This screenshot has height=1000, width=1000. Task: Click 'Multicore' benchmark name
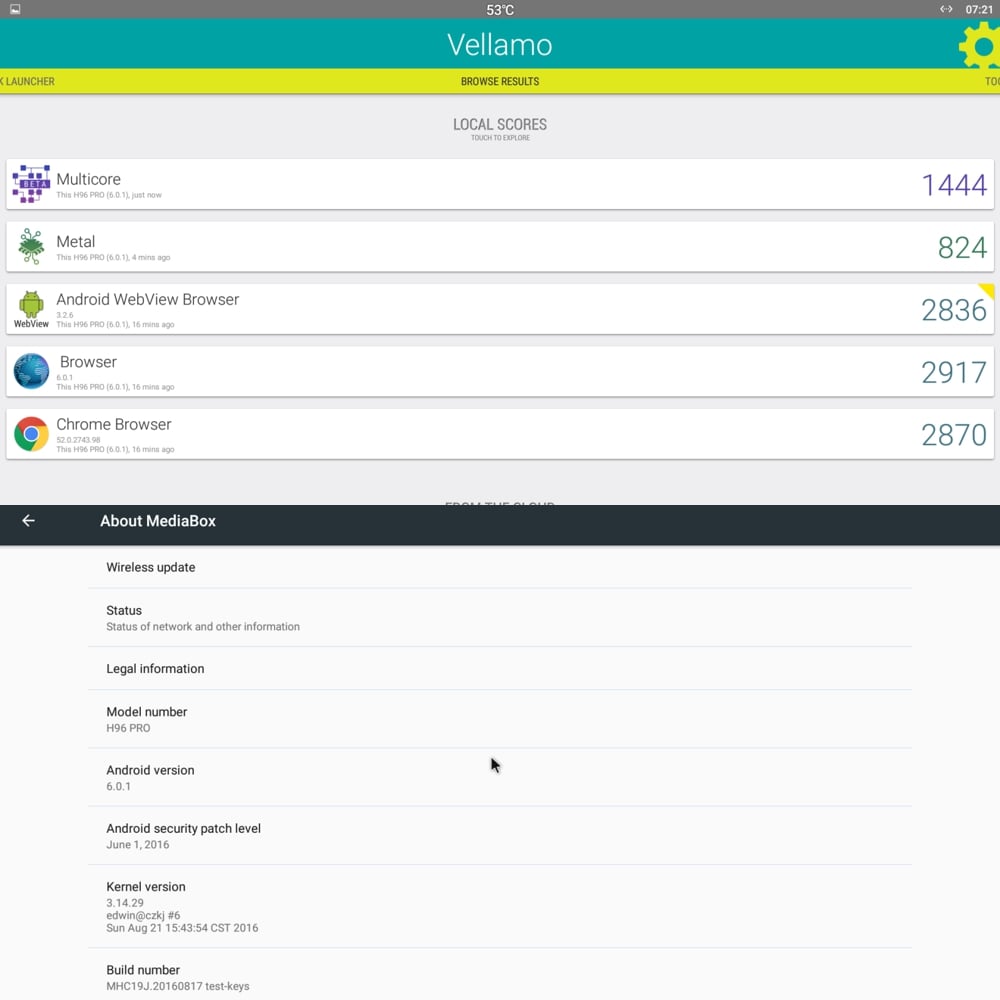tap(88, 179)
